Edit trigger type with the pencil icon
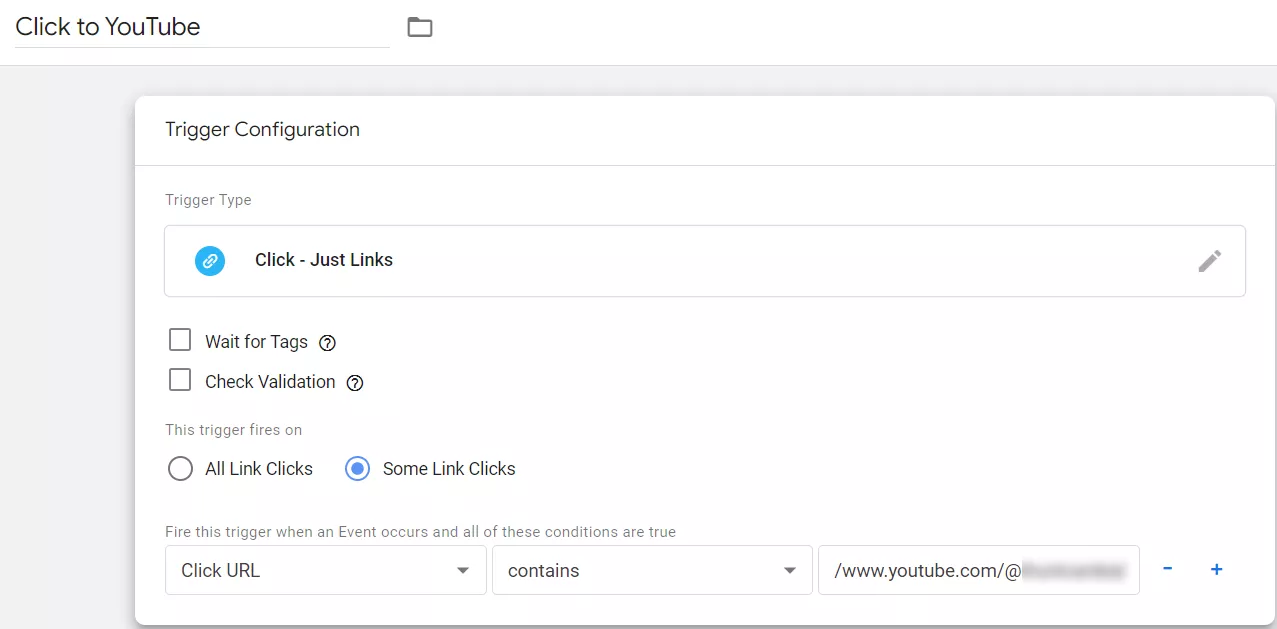Viewport: 1277px width, 629px height. click(1210, 261)
